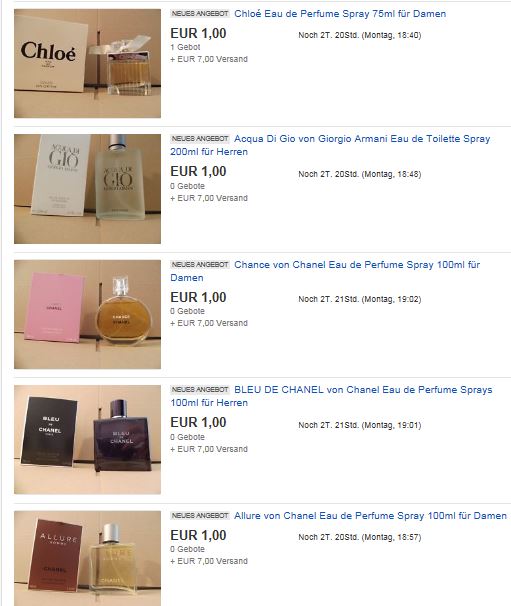
Task: Click the Acqua Di Gio product thumbnail
Action: [x=87, y=189]
